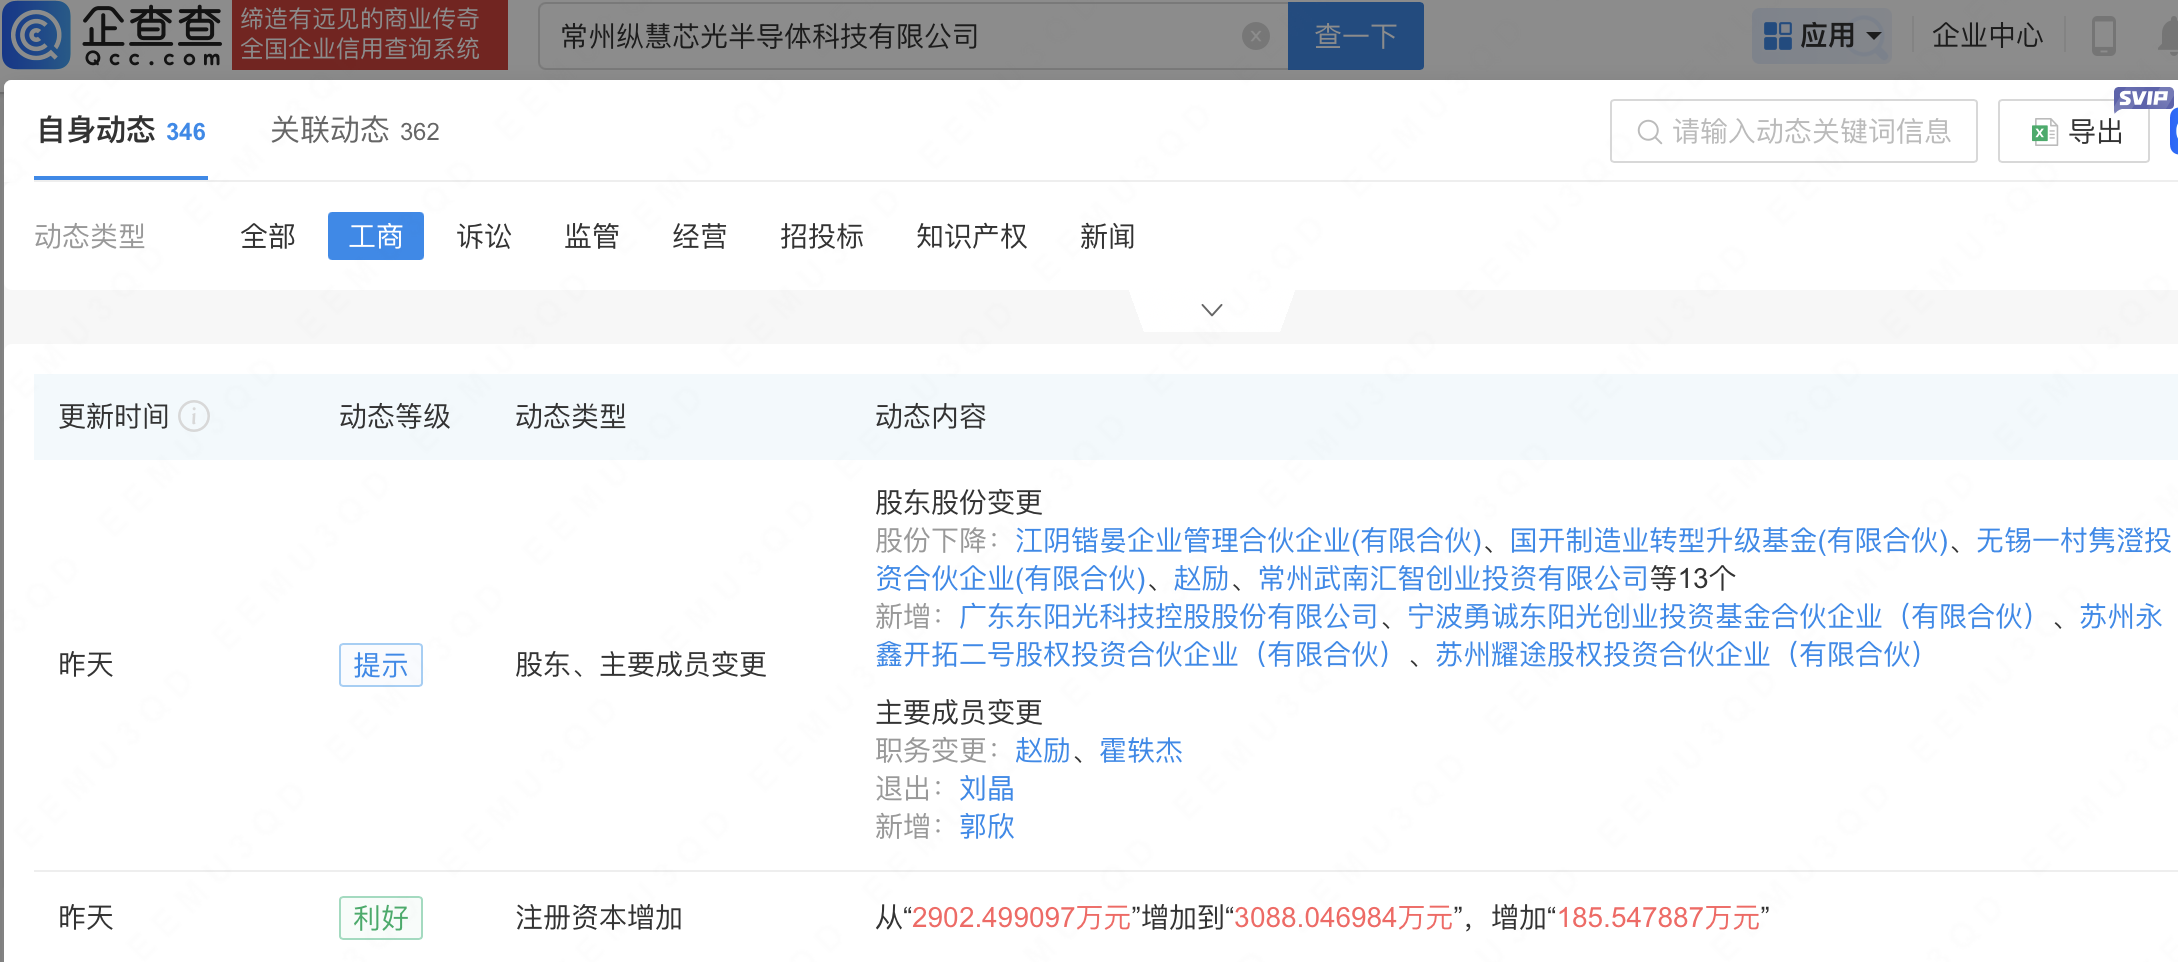Click the 更新时间 info icon
Screen dimensions: 2178x962
(x=194, y=416)
